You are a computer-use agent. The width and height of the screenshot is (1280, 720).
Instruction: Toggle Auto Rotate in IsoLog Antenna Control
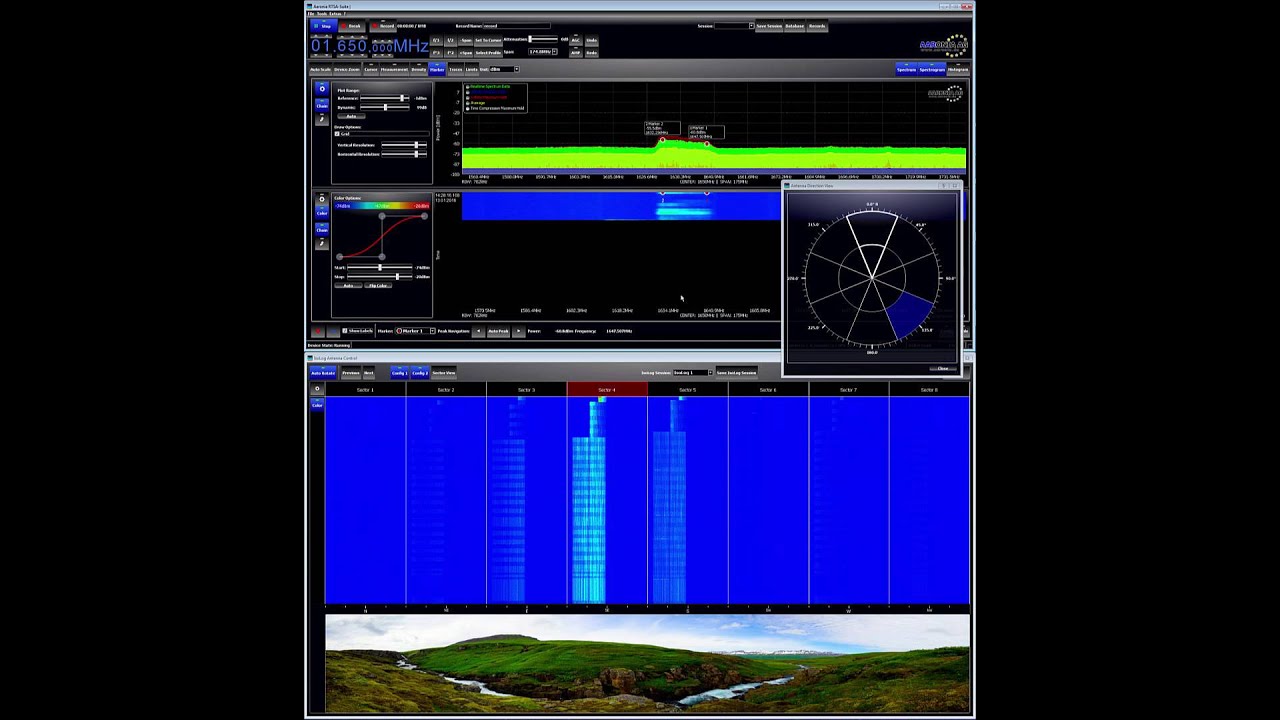(323, 373)
